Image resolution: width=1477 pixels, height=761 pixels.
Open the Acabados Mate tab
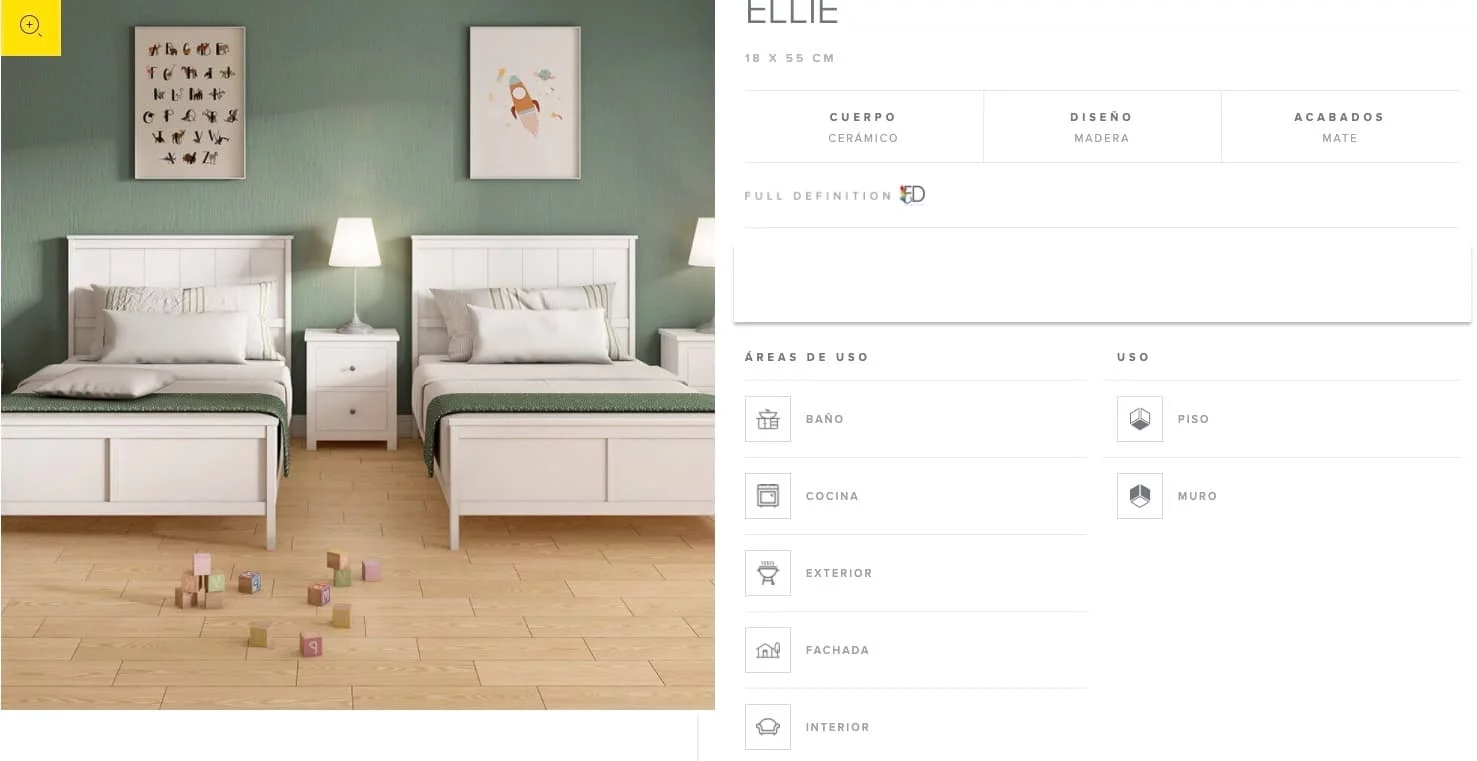(x=1340, y=127)
